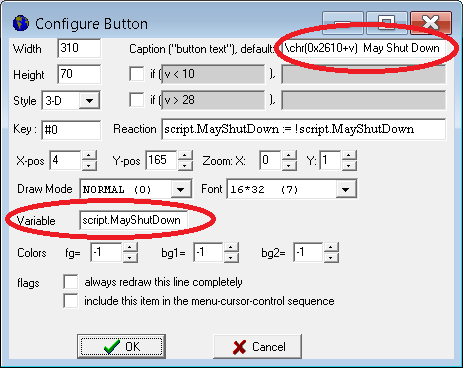The image size is (463, 368).
Task: Decrease the Y-pos value with down arrow
Action: tap(185, 165)
